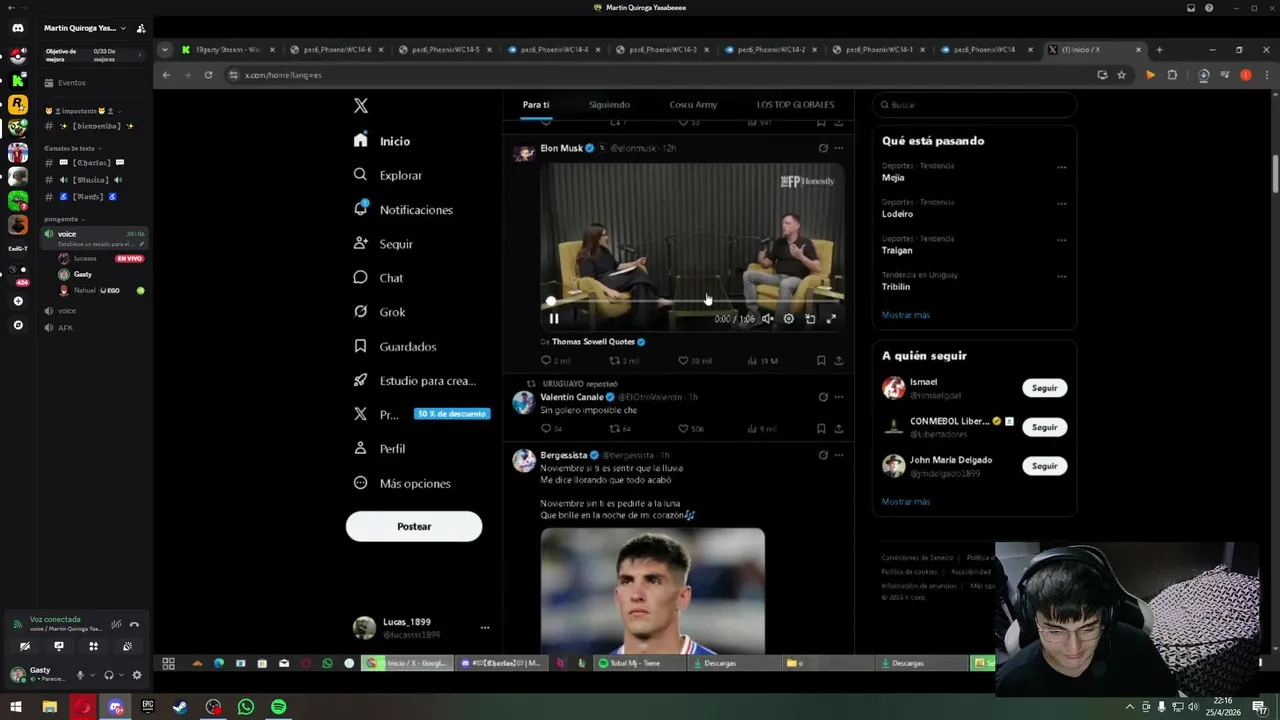This screenshot has width=1280, height=720.
Task: Open video picture-in-picture mode
Action: pyautogui.click(x=810, y=319)
